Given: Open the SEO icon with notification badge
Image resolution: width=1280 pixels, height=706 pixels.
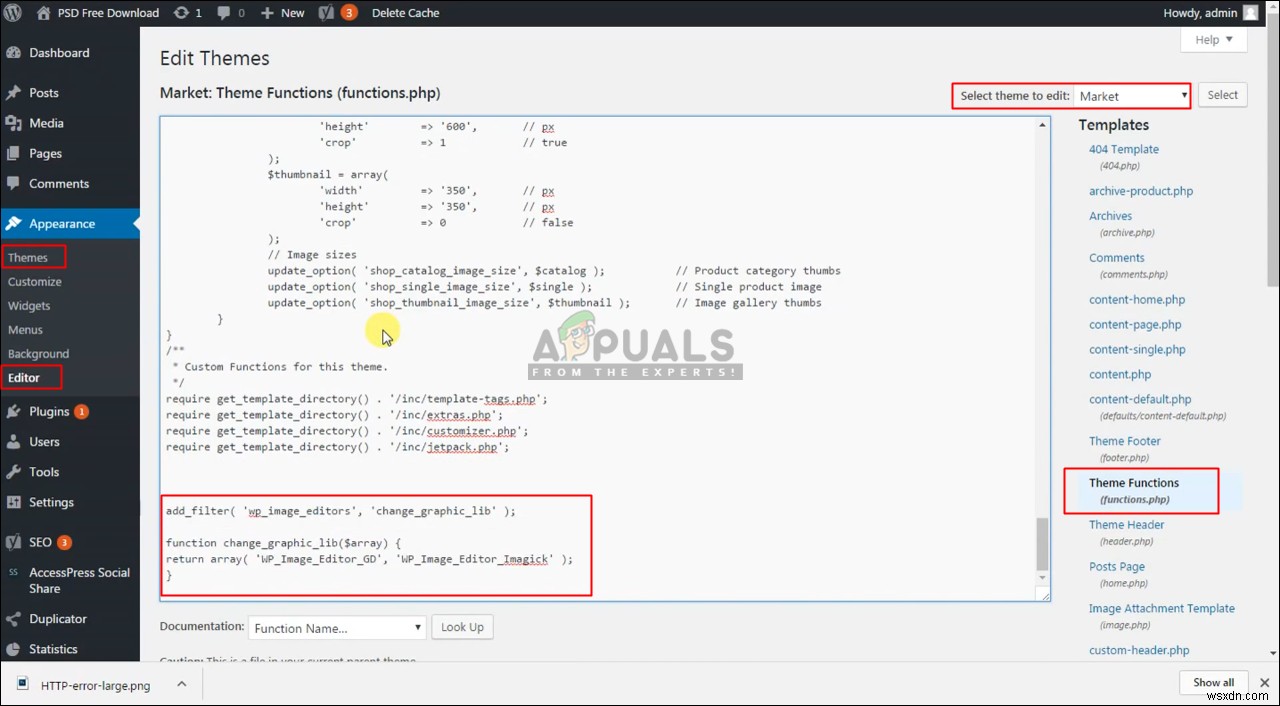Looking at the screenshot, I should point(14,542).
